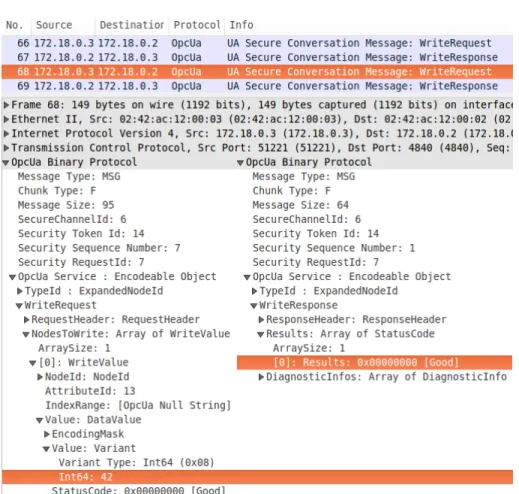This screenshot has height=494, width=519.
Task: Select packet 66 WriteRequest row
Action: pyautogui.click(x=257, y=43)
